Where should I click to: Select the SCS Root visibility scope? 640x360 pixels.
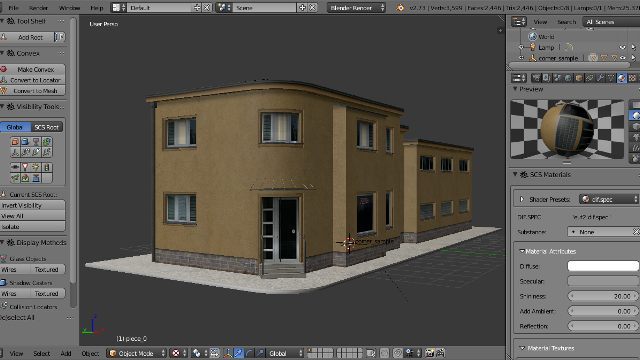47,127
